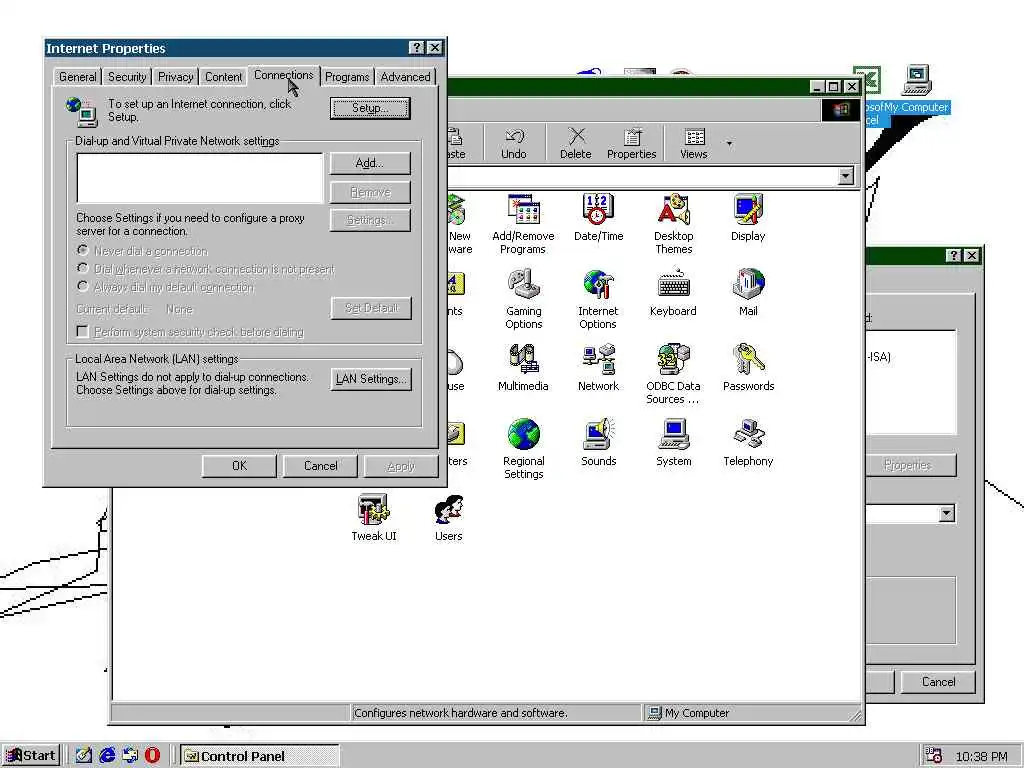Open the Date/Time control panel icon

(598, 217)
